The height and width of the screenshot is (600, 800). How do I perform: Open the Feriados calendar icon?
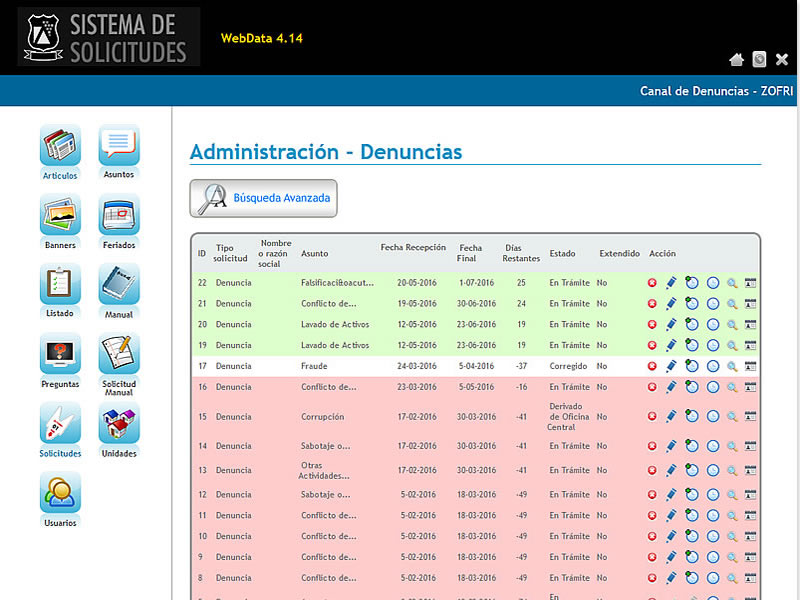click(x=119, y=215)
